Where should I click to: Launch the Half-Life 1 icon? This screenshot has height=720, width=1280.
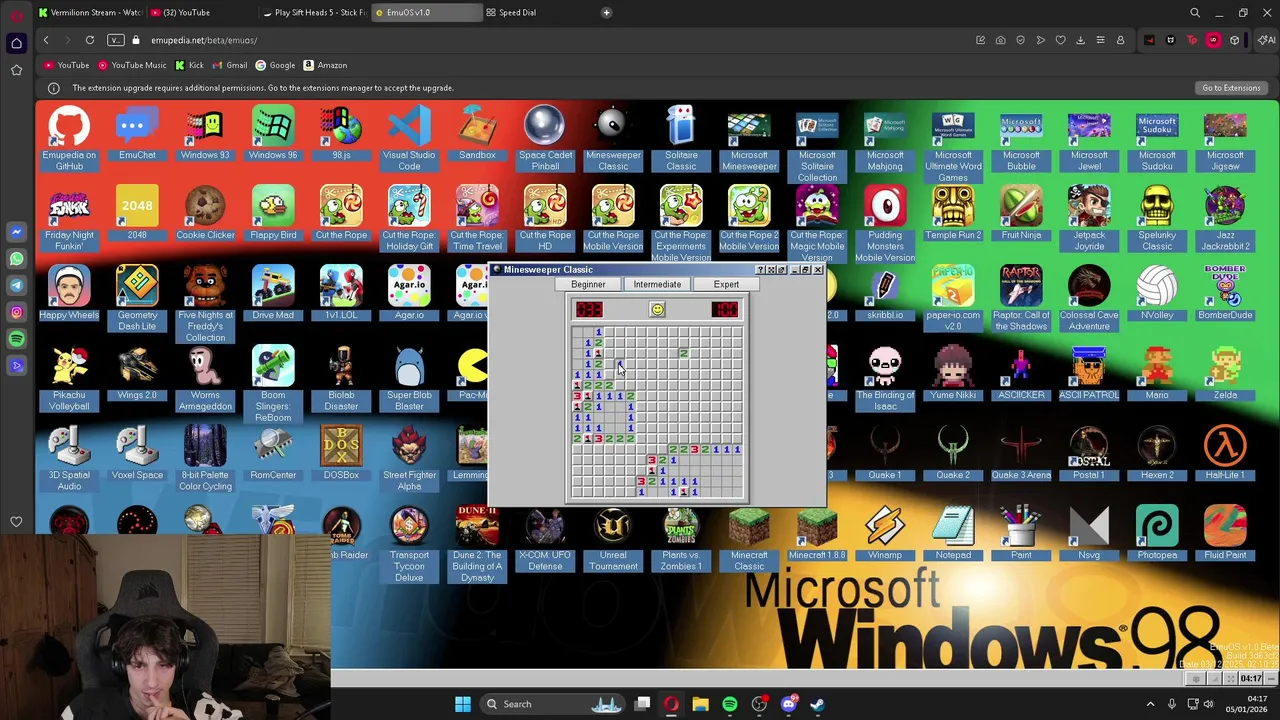click(x=1225, y=453)
